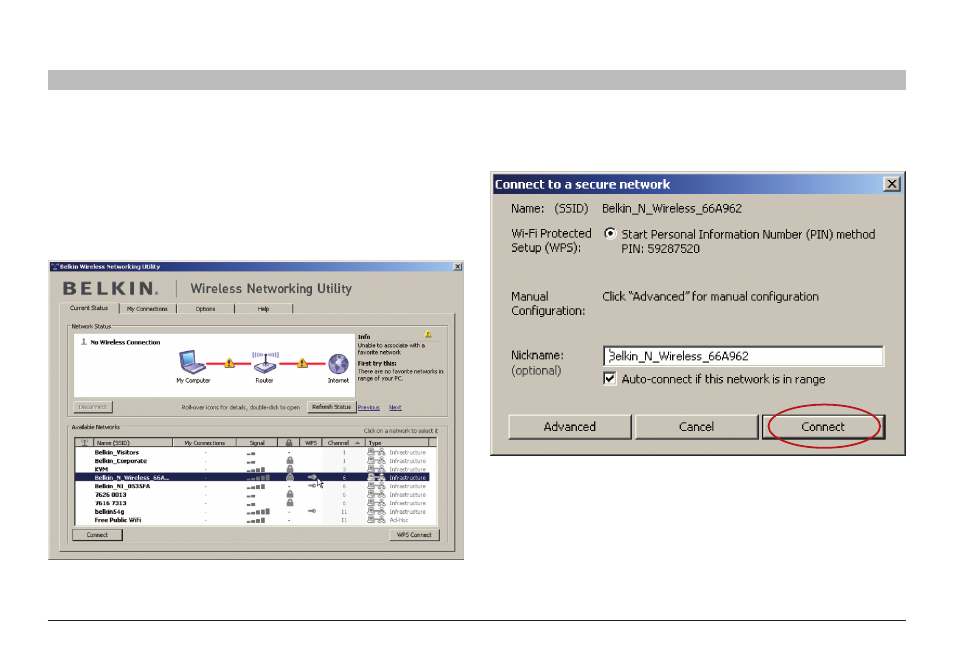Click warning icon between Router and Internet
The width and height of the screenshot is (954, 668).
pos(302,363)
